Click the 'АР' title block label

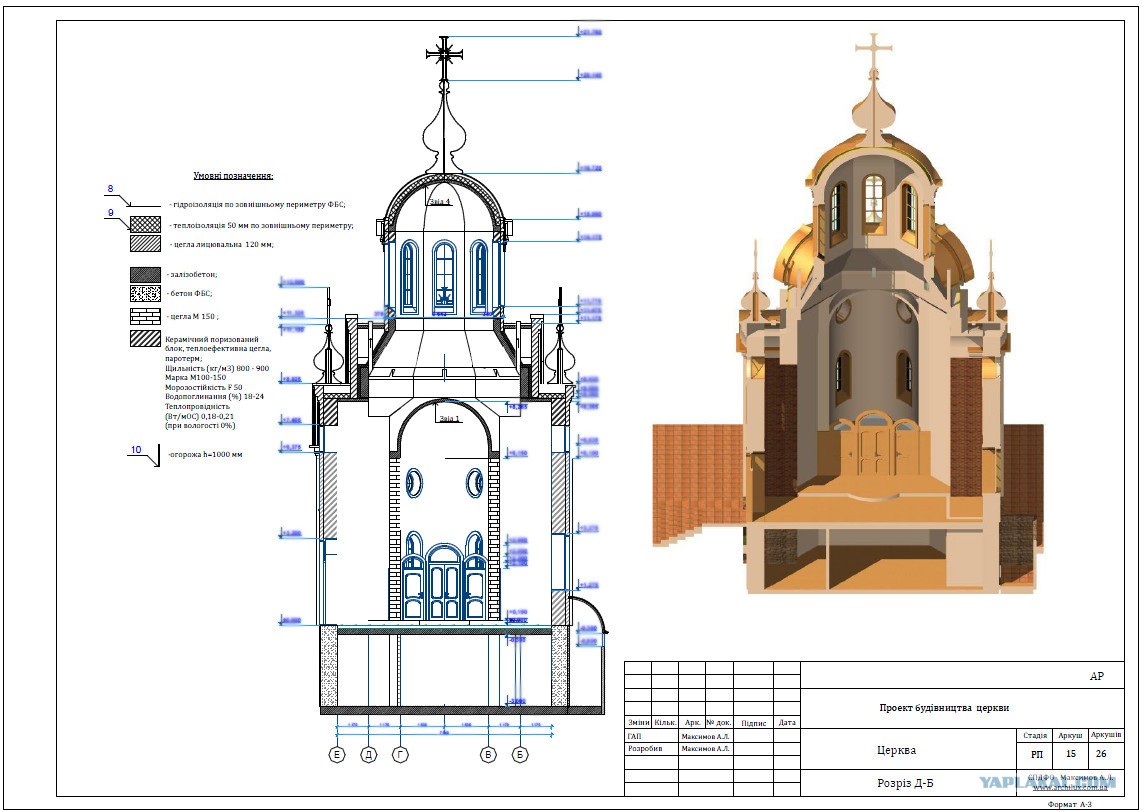tap(1097, 677)
